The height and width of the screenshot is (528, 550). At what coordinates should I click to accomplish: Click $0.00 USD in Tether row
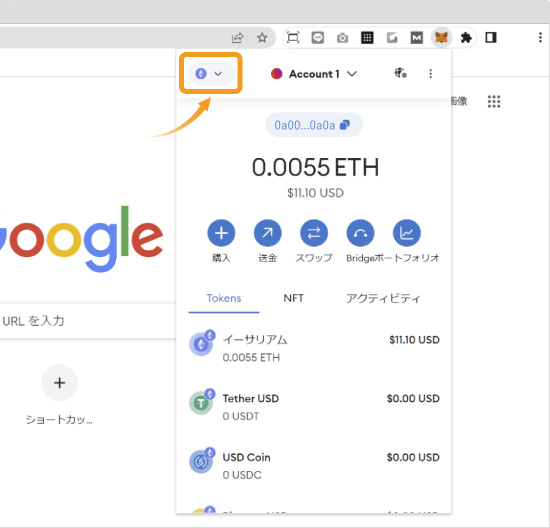[x=413, y=399]
